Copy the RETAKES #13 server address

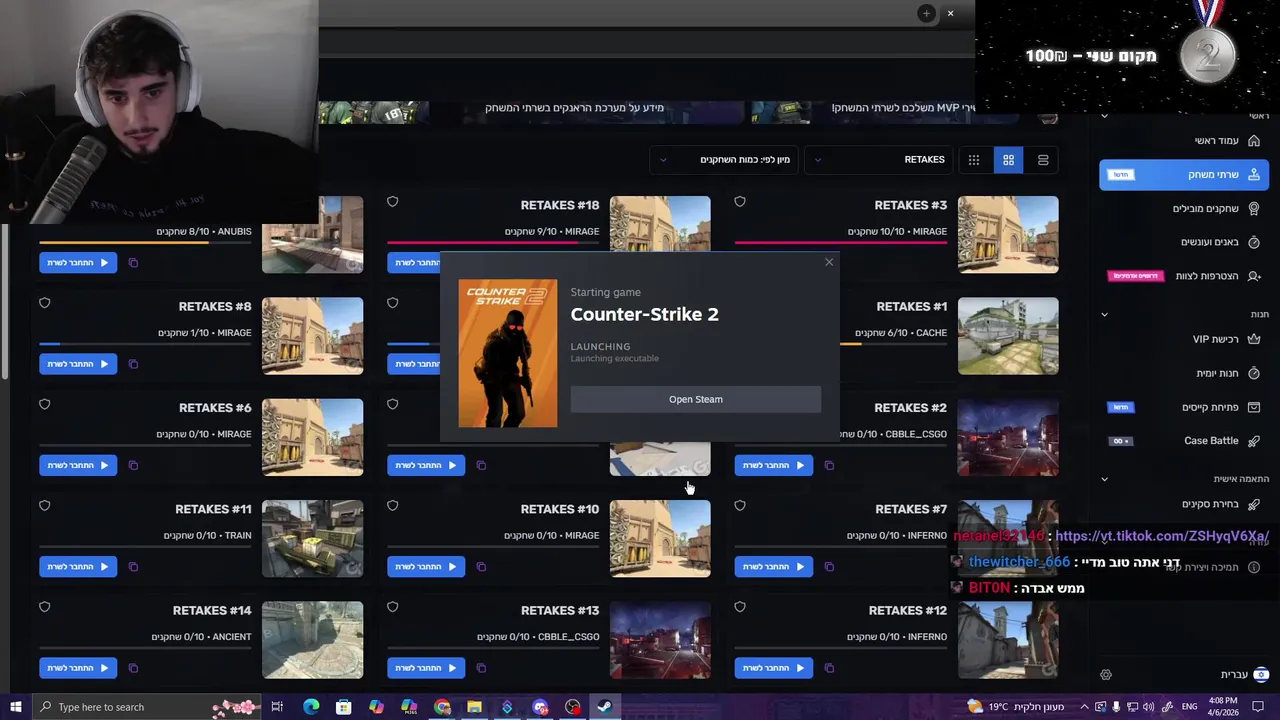click(x=481, y=668)
